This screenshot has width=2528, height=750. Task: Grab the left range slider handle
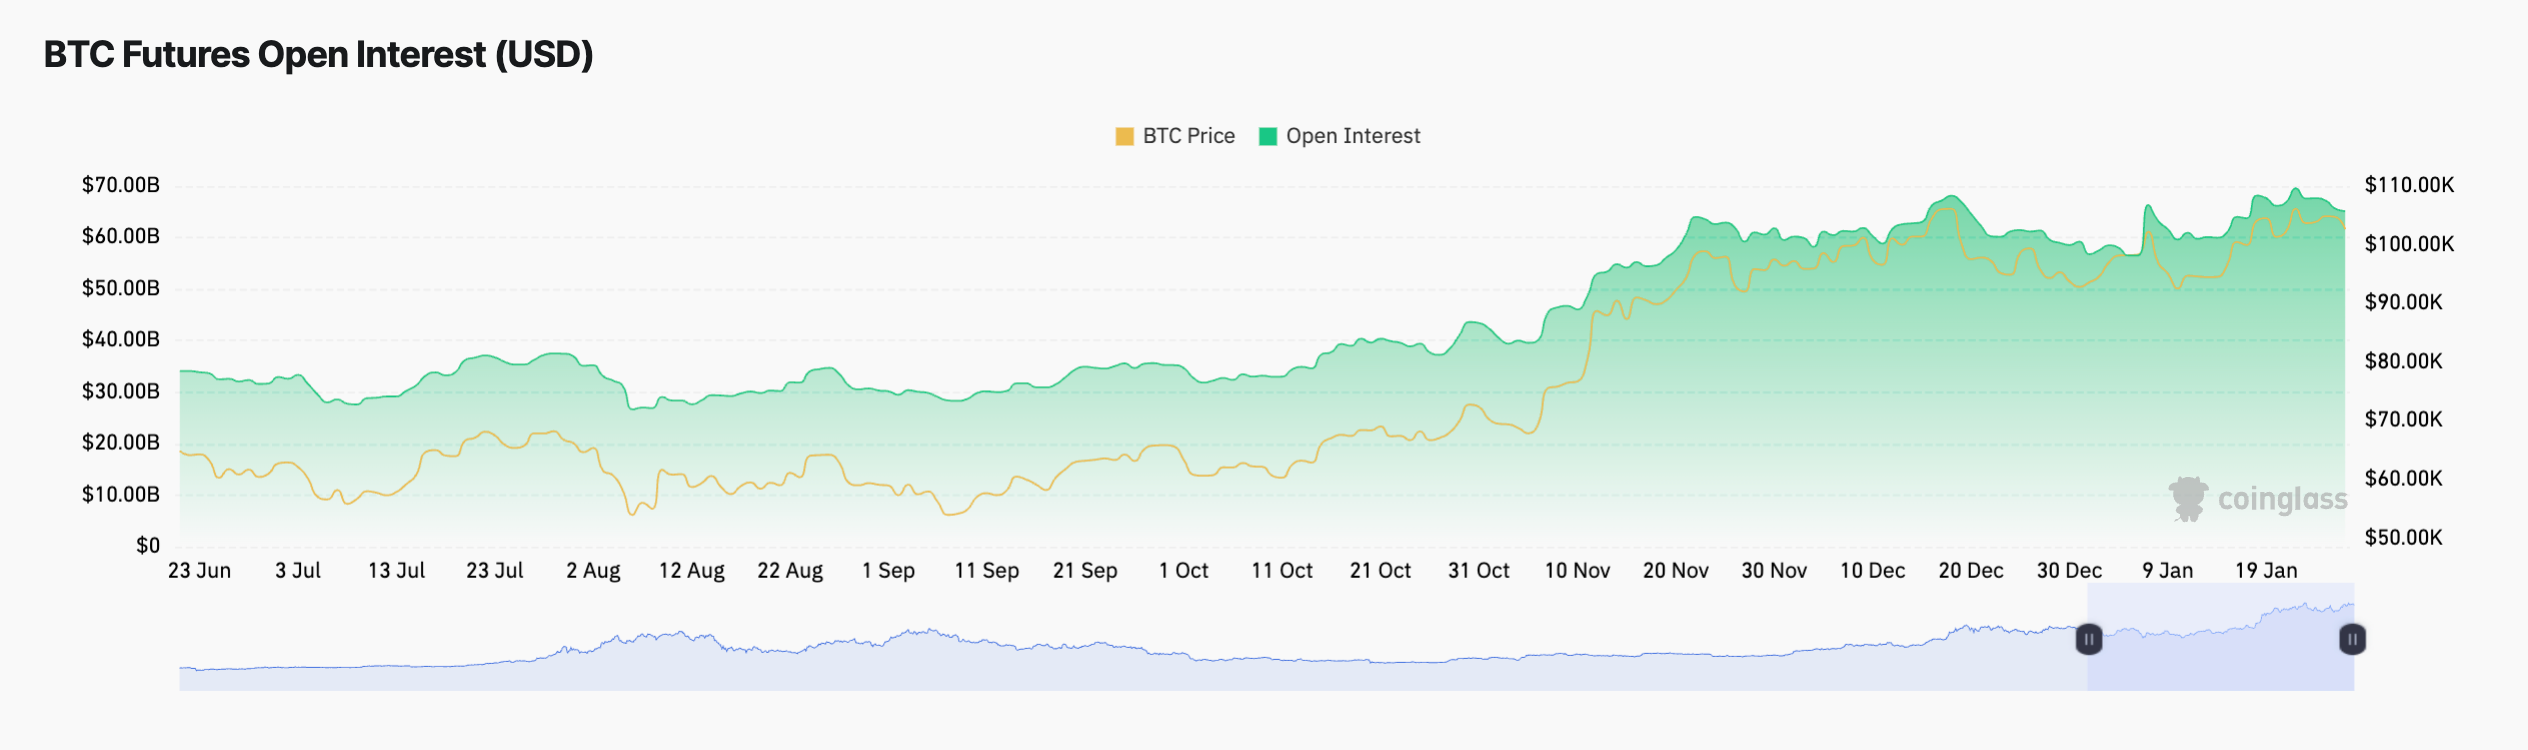pos(2089,639)
